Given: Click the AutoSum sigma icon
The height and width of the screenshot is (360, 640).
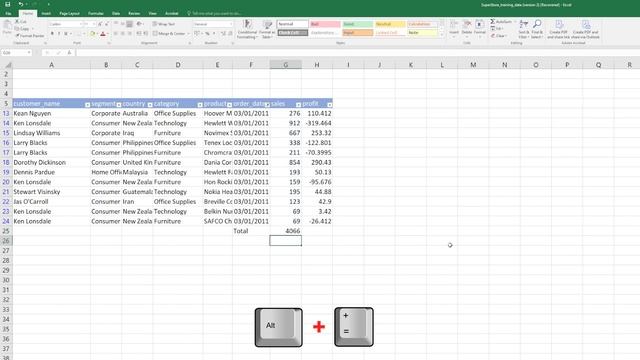Looking at the screenshot, I should tap(493, 21).
